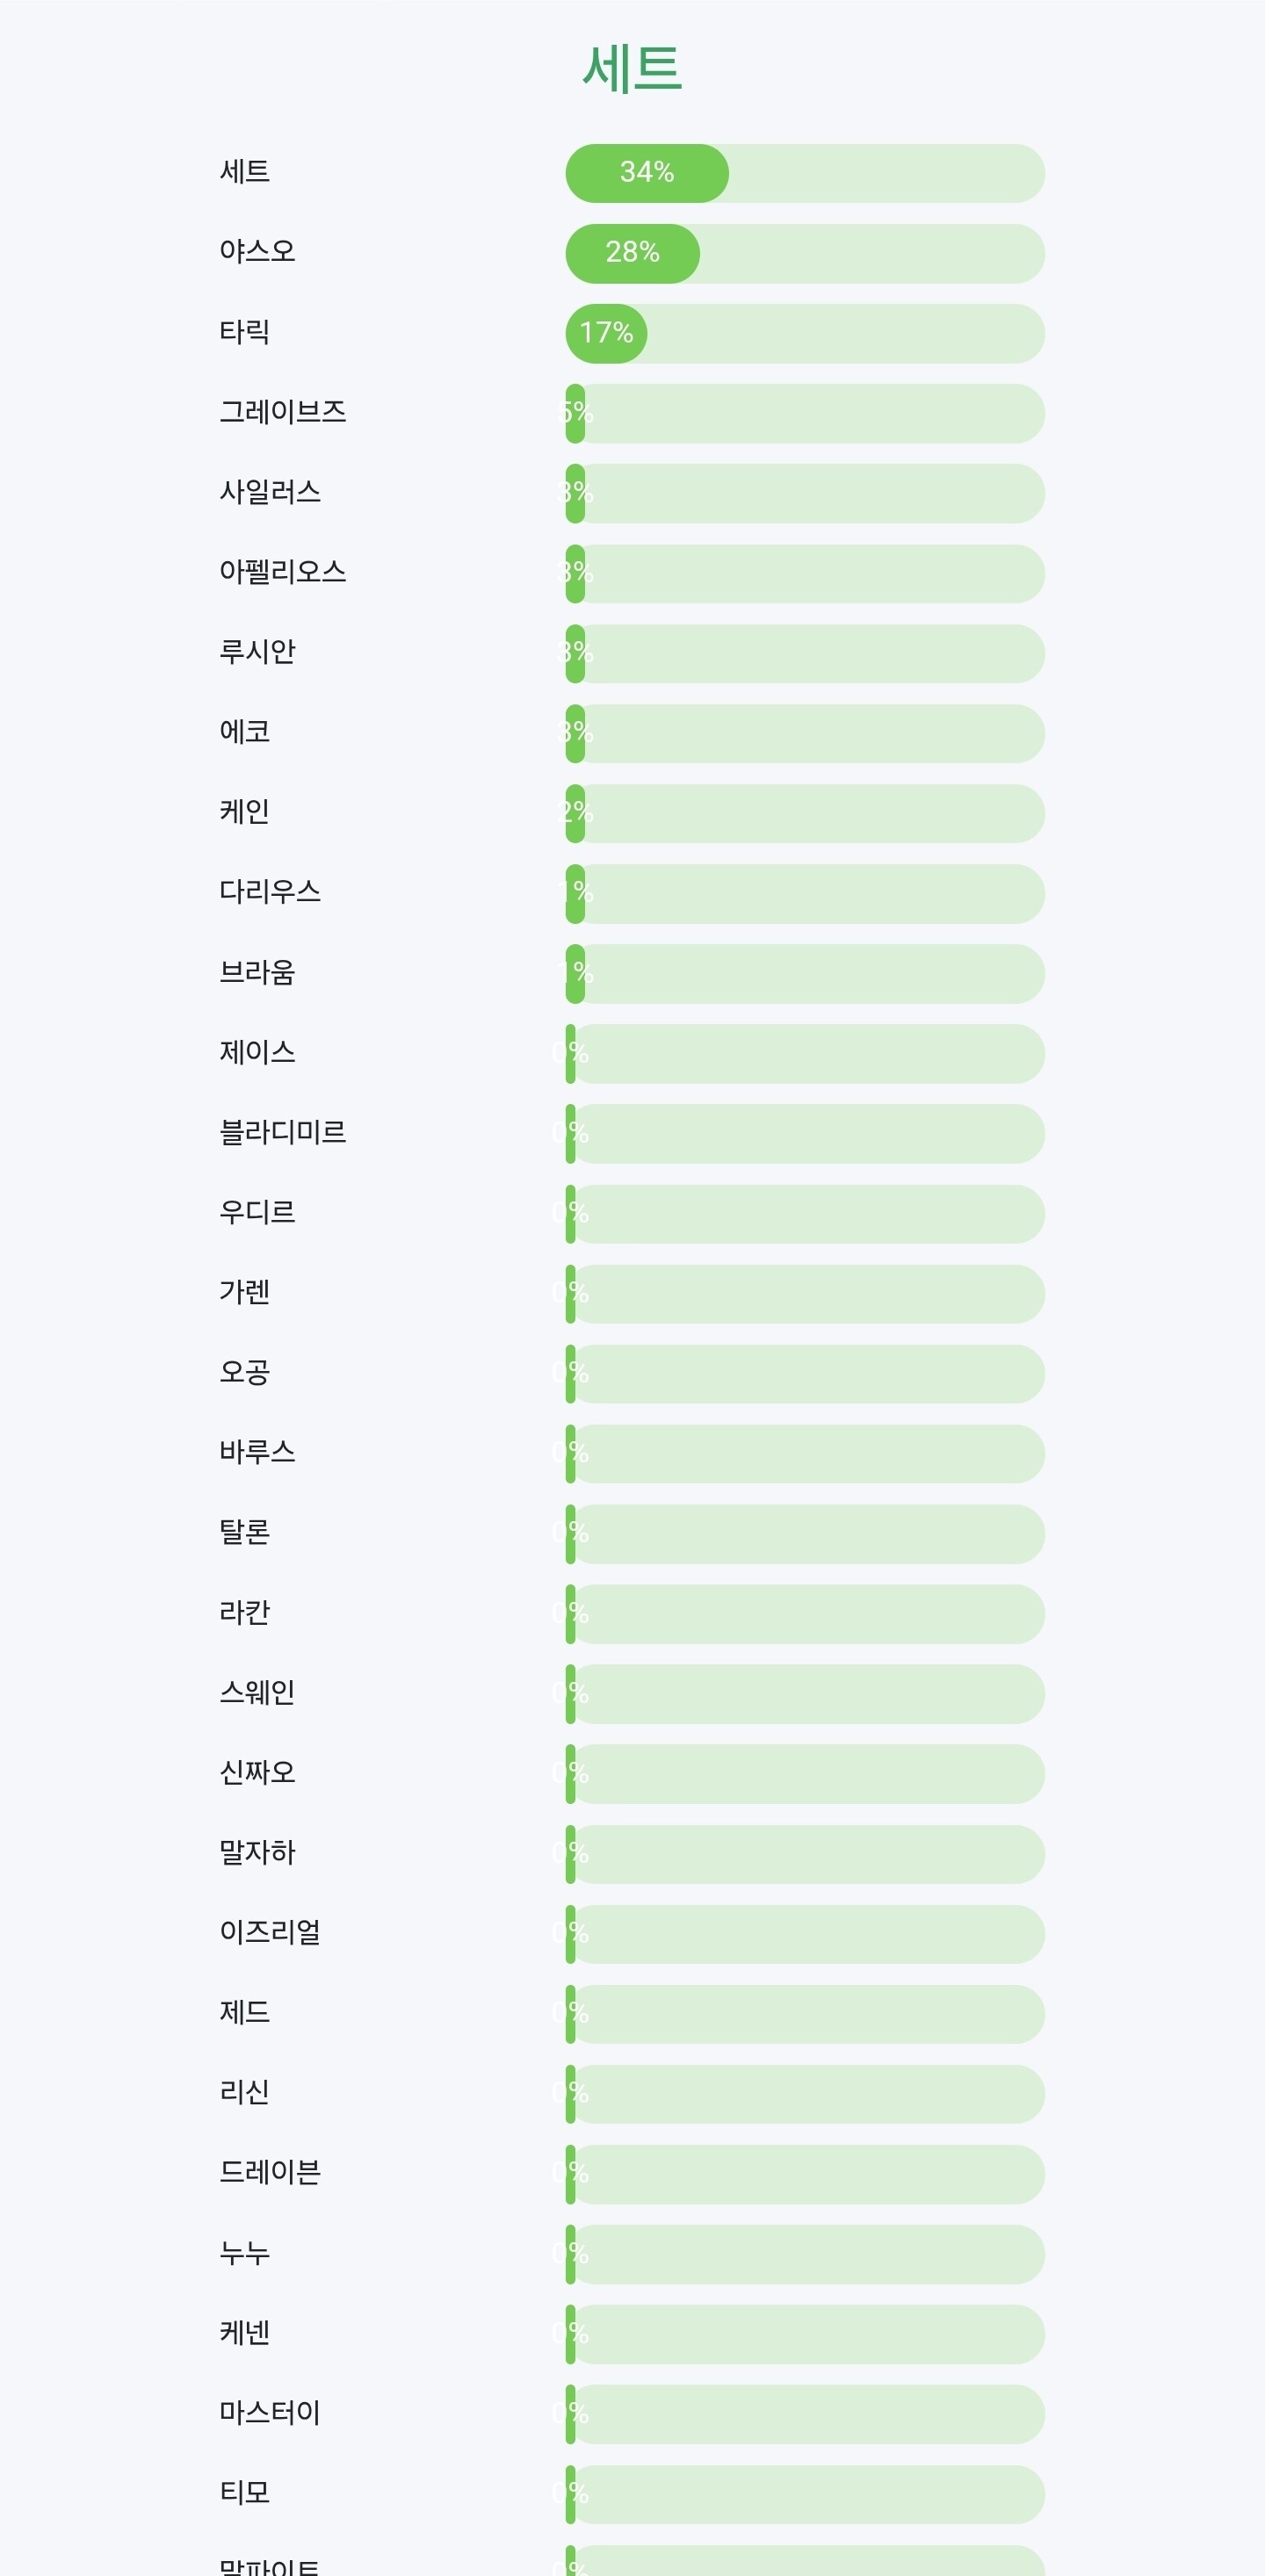This screenshot has height=2576, width=1265.
Task: Click the 이즈리얼 row label
Action: (270, 1932)
